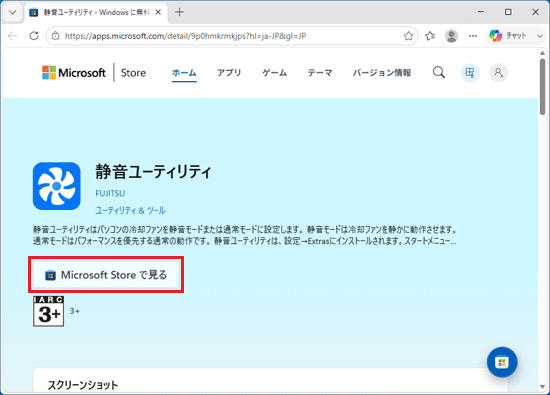Select the バージョン情報 tab
Screen dimensions: 550x395
(x=382, y=73)
